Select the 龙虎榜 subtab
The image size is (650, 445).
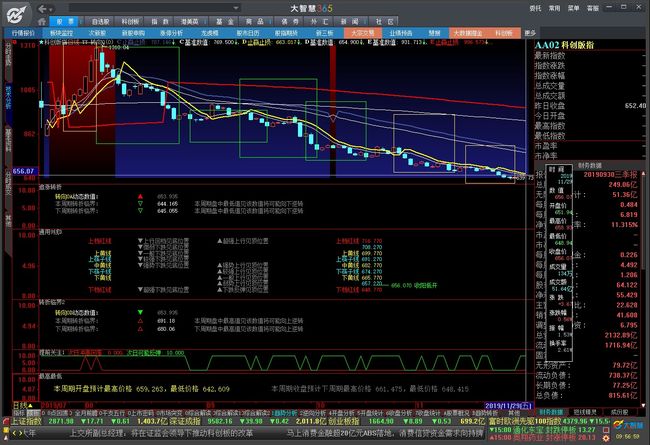point(210,33)
